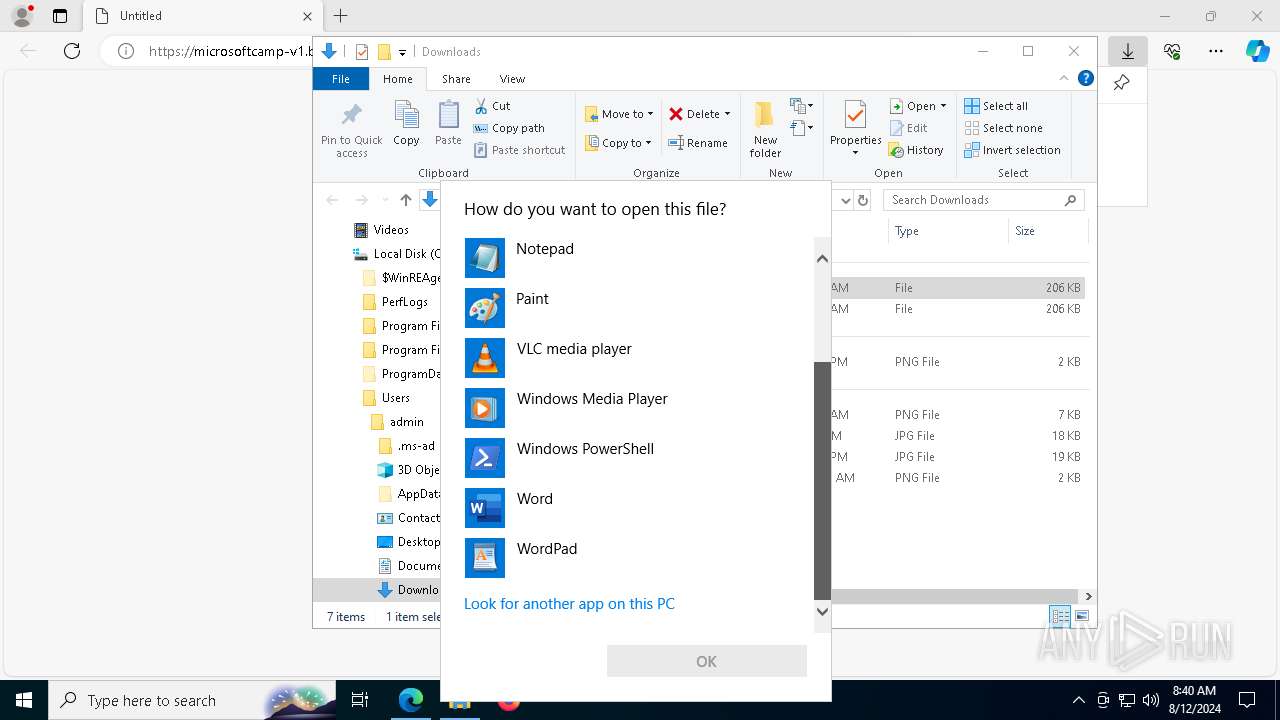
Task: Click Select all in ribbon
Action: pos(996,106)
